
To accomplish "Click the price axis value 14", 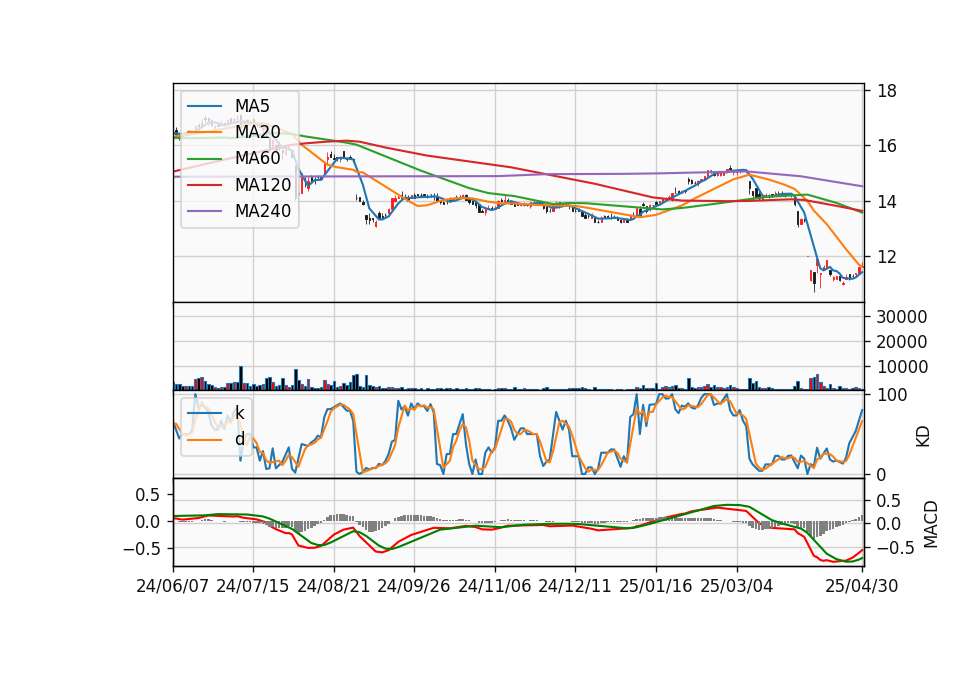I will pos(887,202).
